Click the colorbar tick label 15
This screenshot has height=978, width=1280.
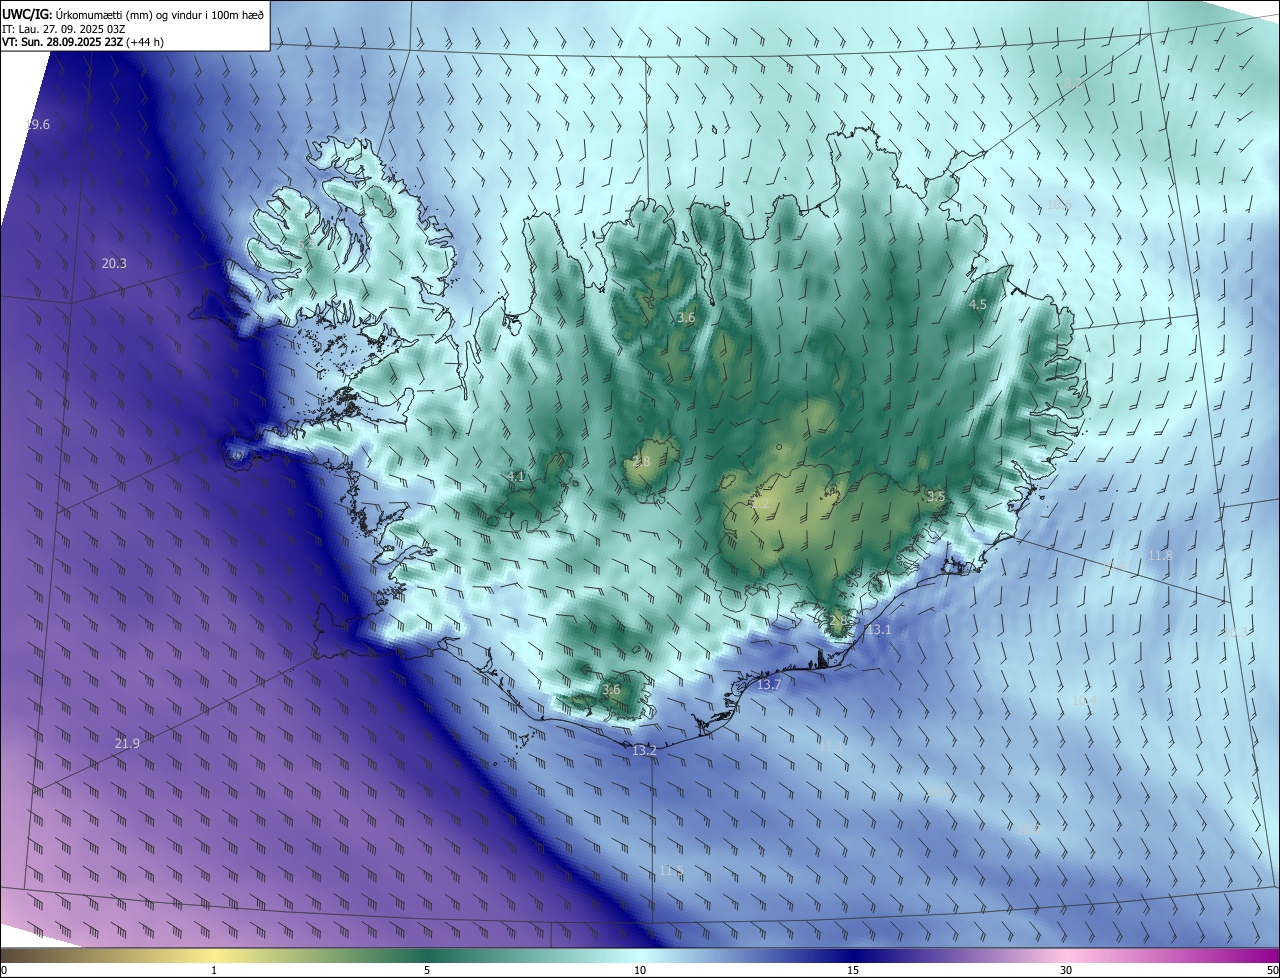(853, 970)
